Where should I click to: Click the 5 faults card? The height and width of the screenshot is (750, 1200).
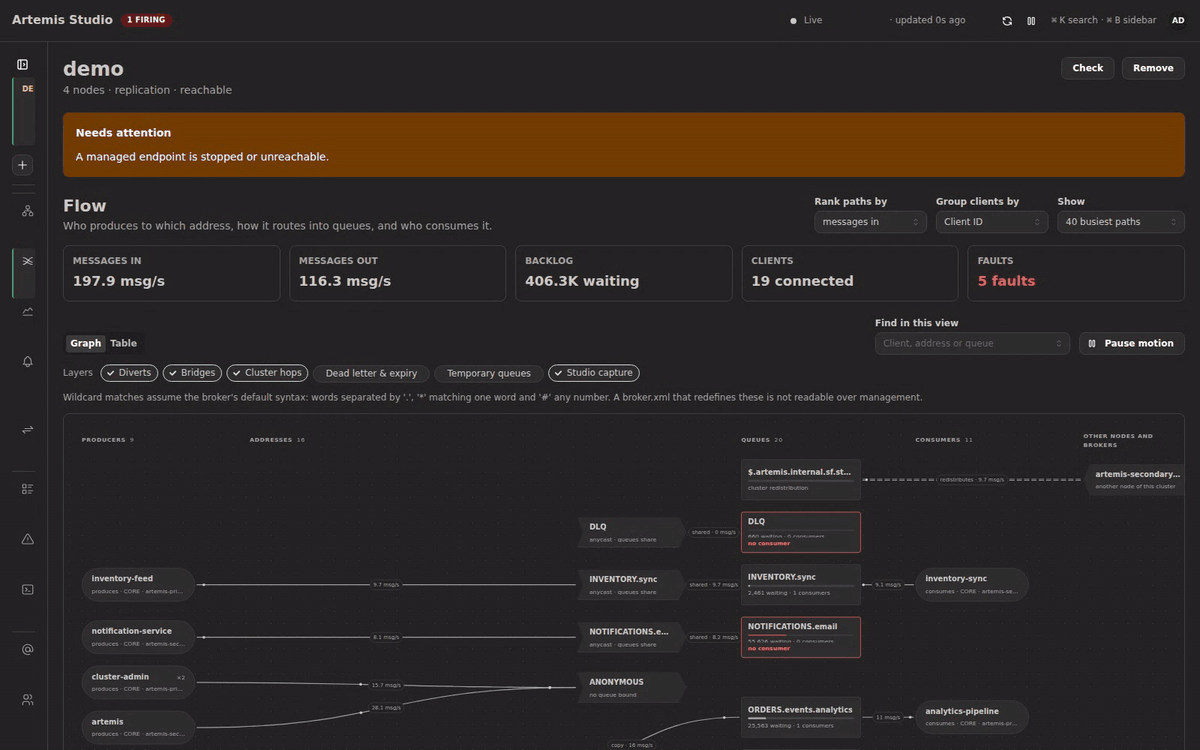[x=1076, y=273]
